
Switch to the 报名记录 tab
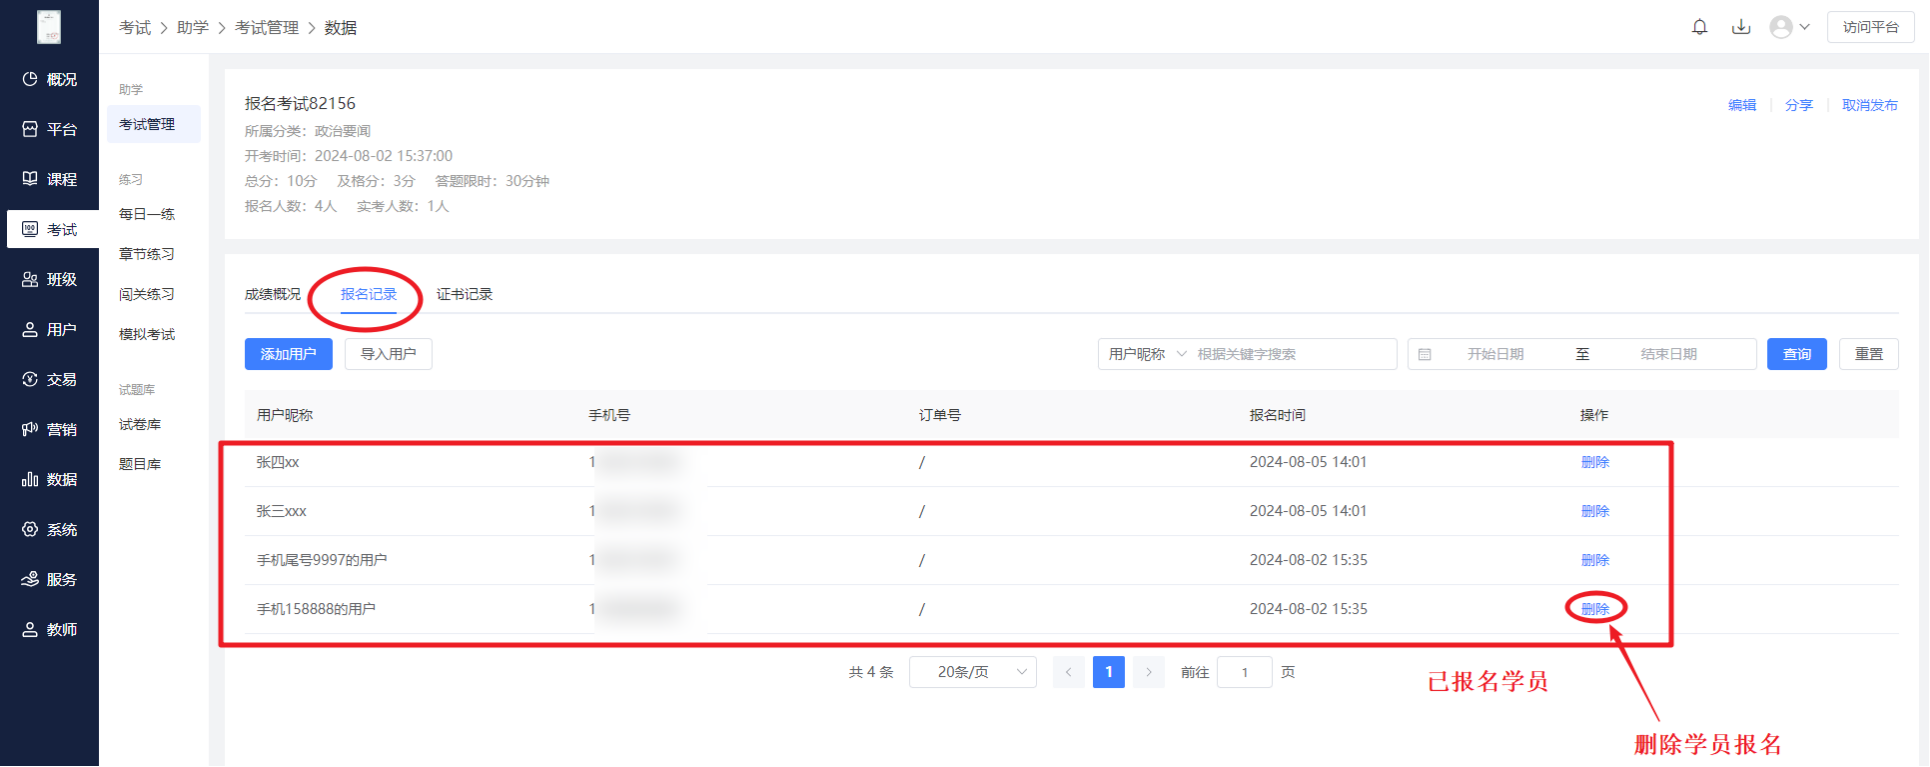coord(368,294)
